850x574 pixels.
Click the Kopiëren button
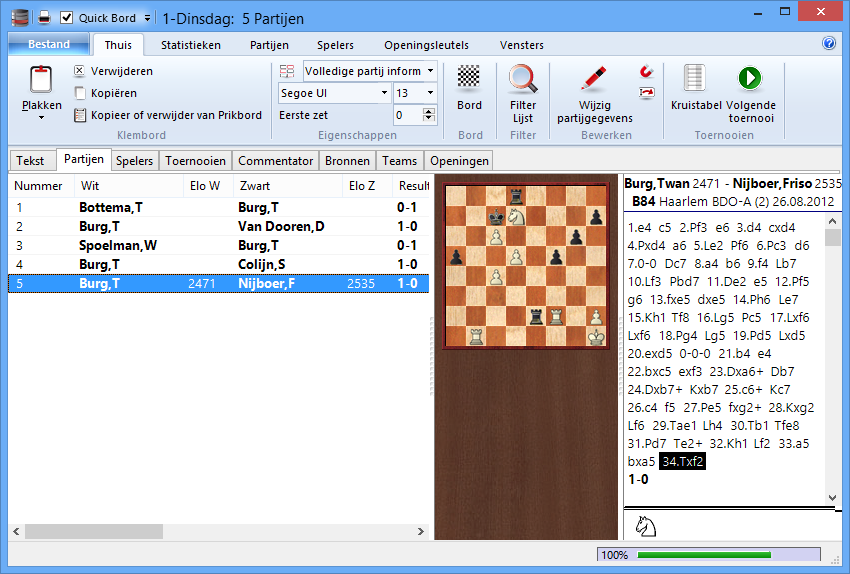pos(106,93)
